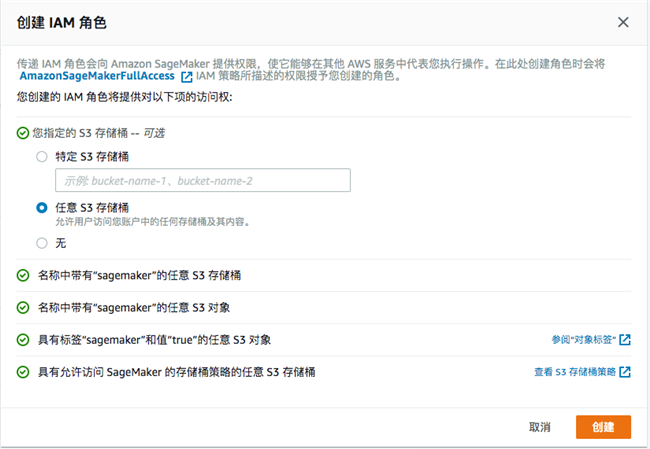Click the description 允许用户访问您账户中的任何存储桶及其内容

(153, 222)
